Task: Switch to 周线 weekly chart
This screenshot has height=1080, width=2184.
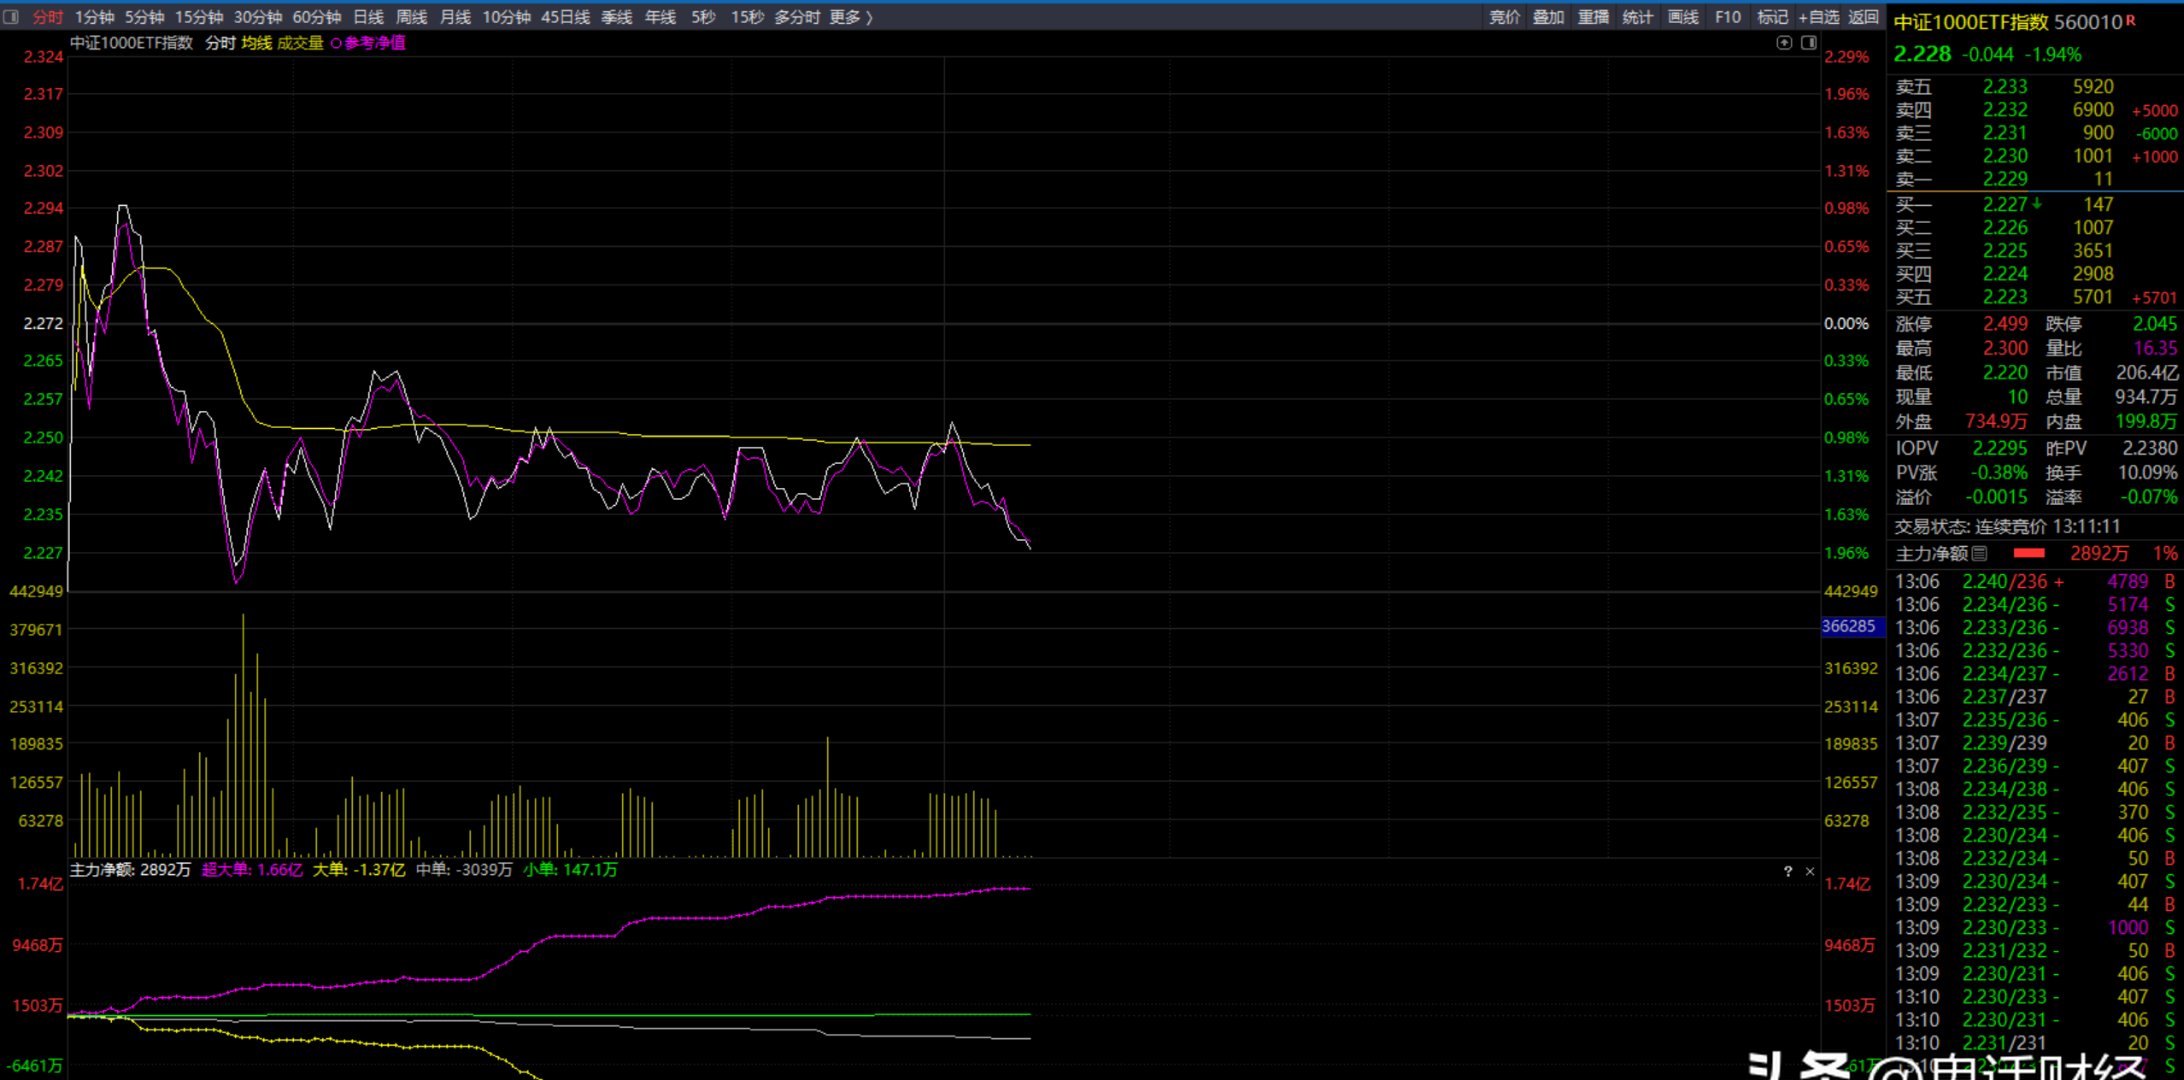Action: (412, 17)
